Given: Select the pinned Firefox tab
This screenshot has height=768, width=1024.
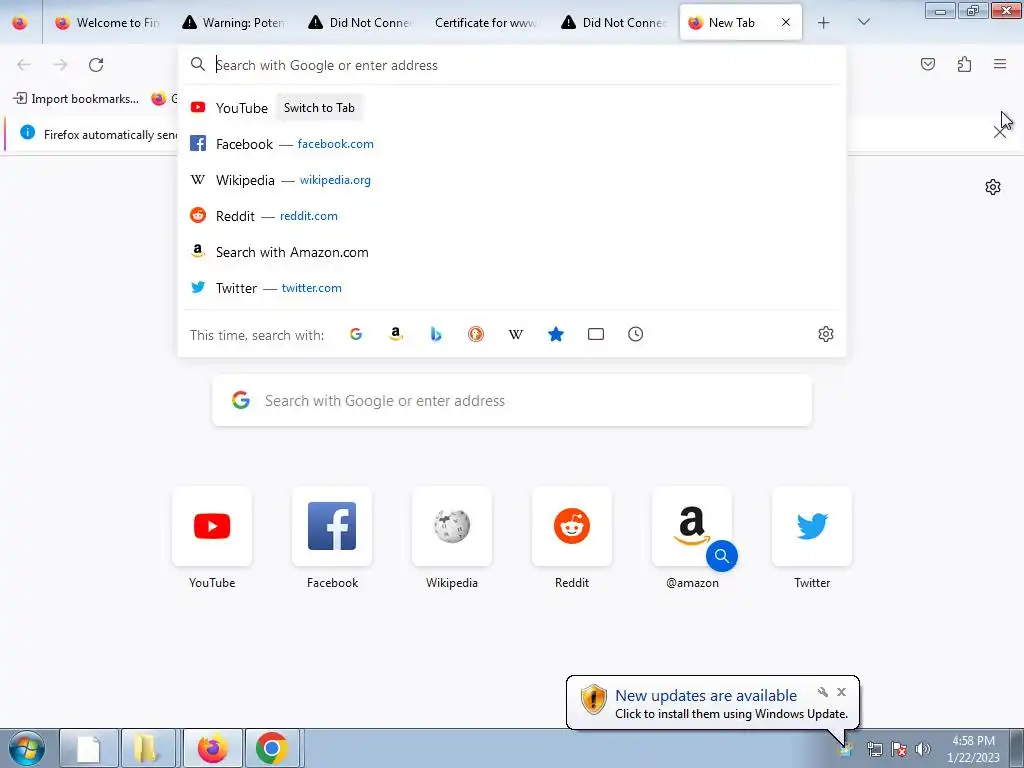Looking at the screenshot, I should click(20, 23).
